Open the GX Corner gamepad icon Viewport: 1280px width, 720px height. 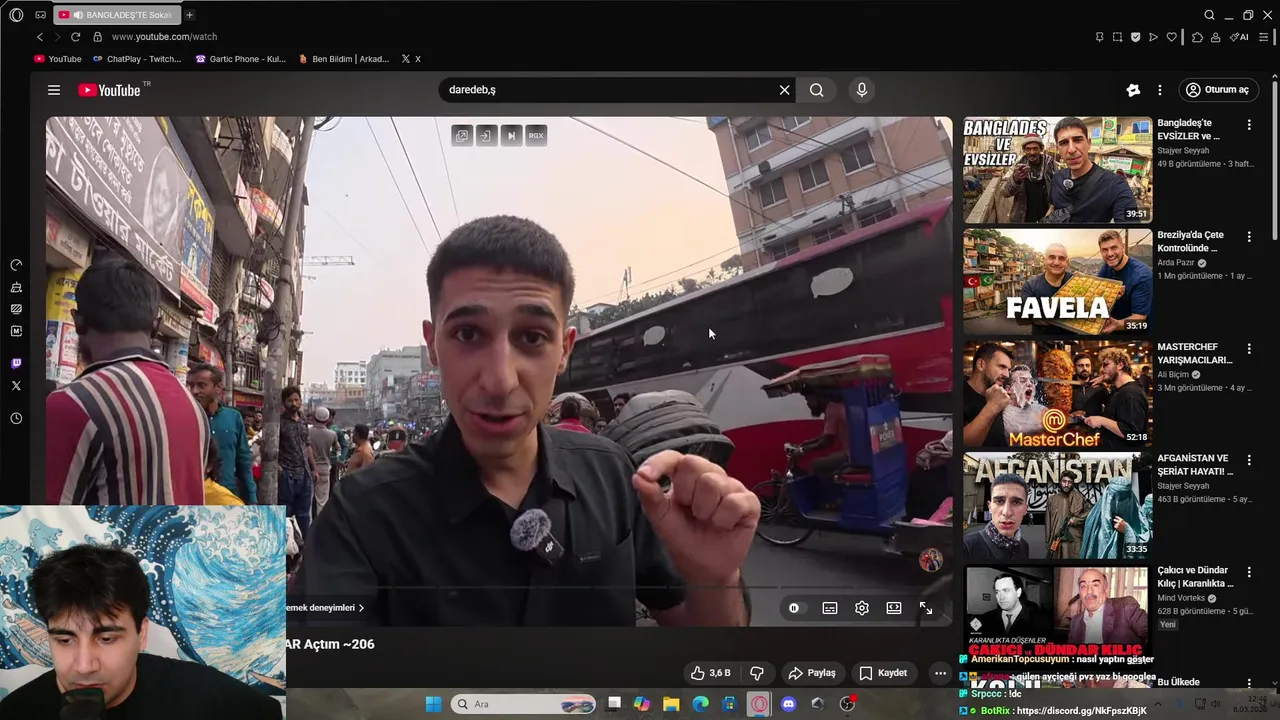pos(41,15)
